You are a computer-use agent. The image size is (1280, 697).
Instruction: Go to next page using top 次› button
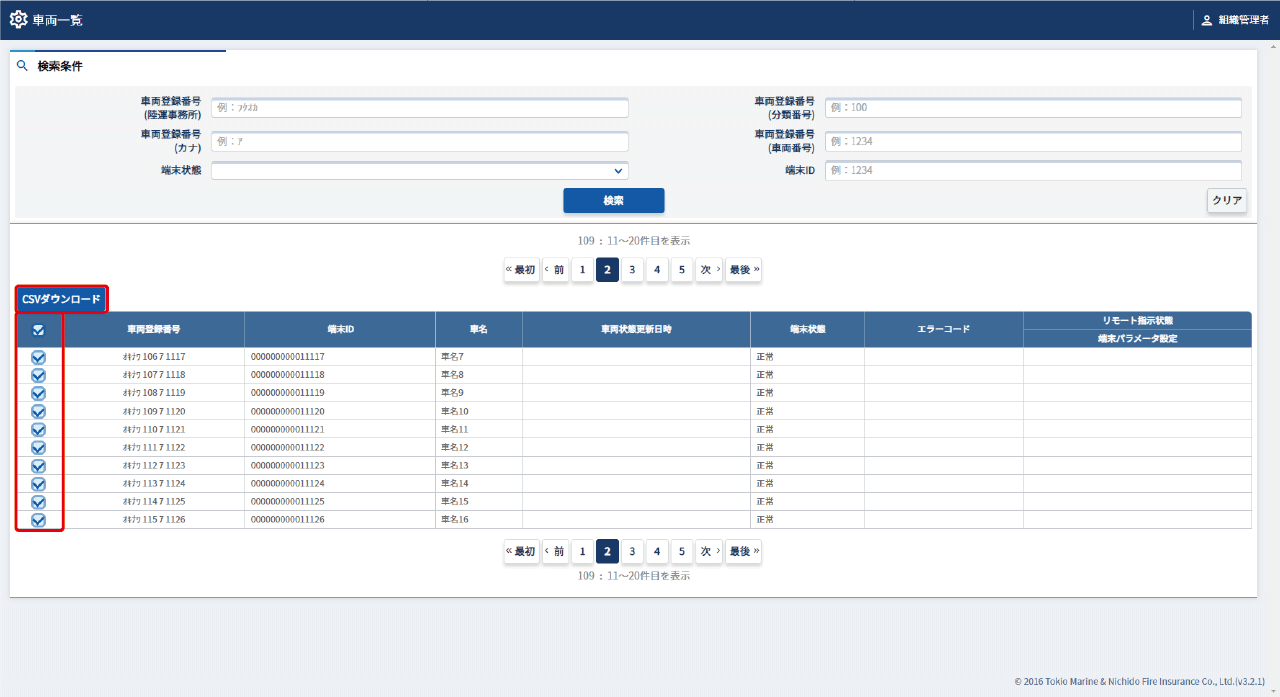pyautogui.click(x=709, y=270)
